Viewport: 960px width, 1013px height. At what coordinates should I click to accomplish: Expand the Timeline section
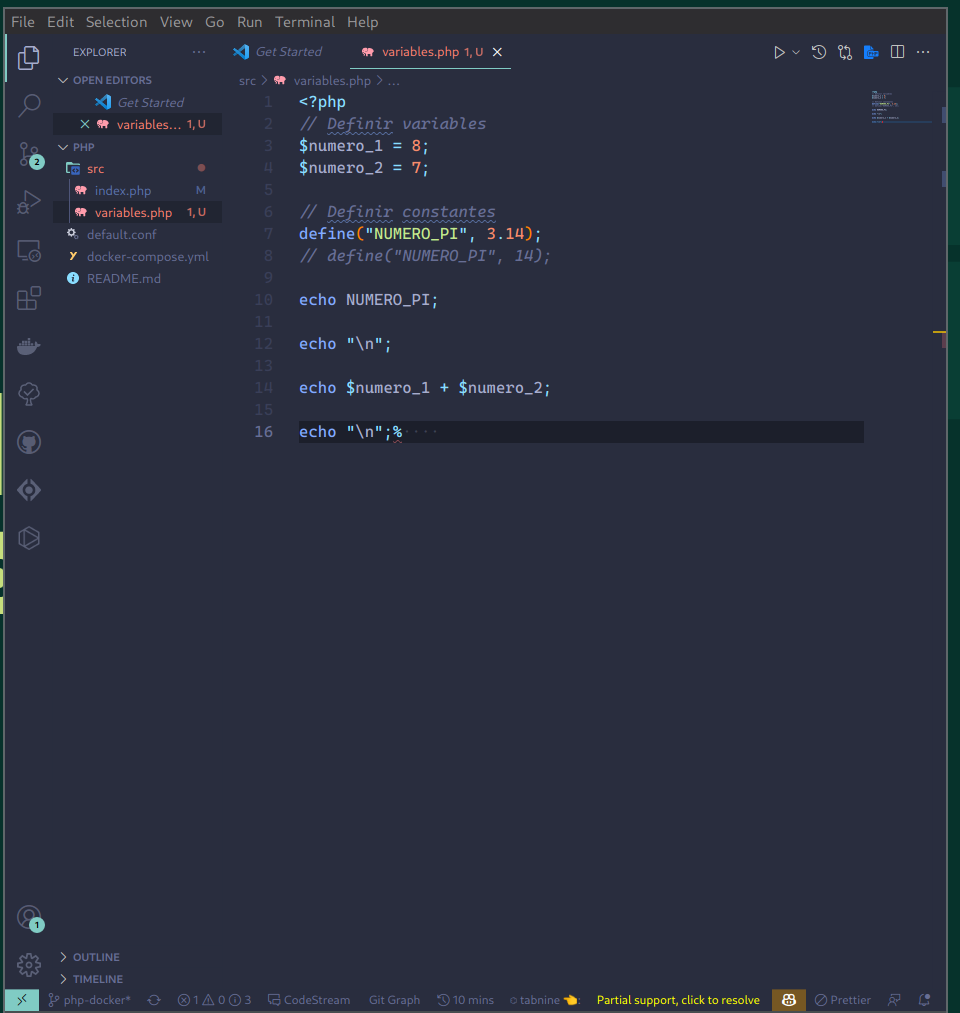point(97,979)
